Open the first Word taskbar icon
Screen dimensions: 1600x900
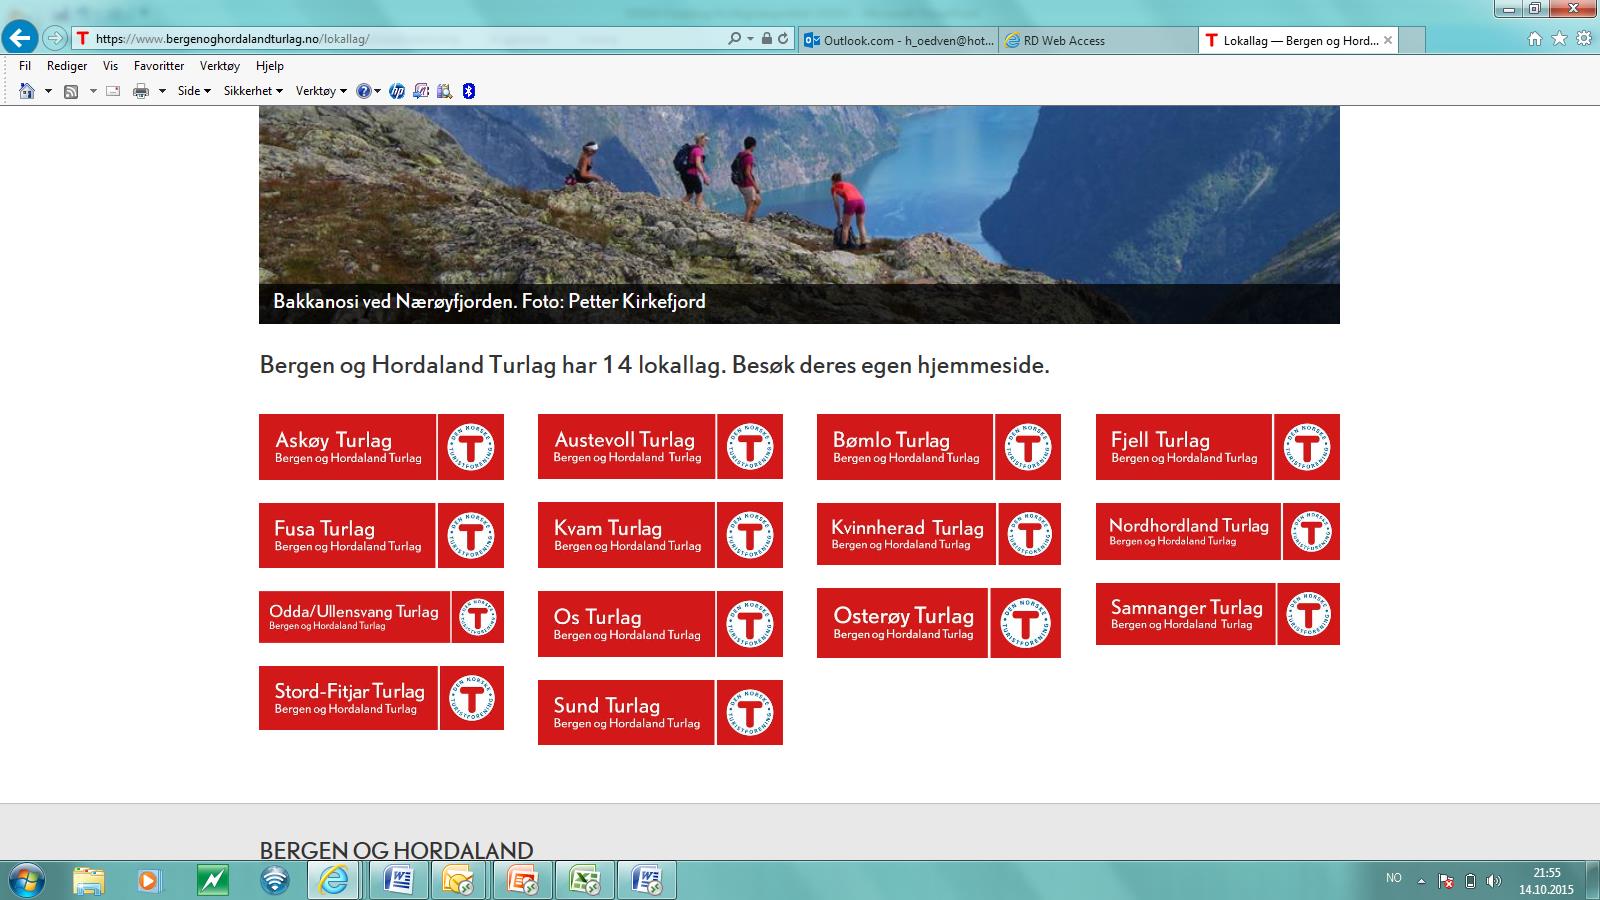398,880
